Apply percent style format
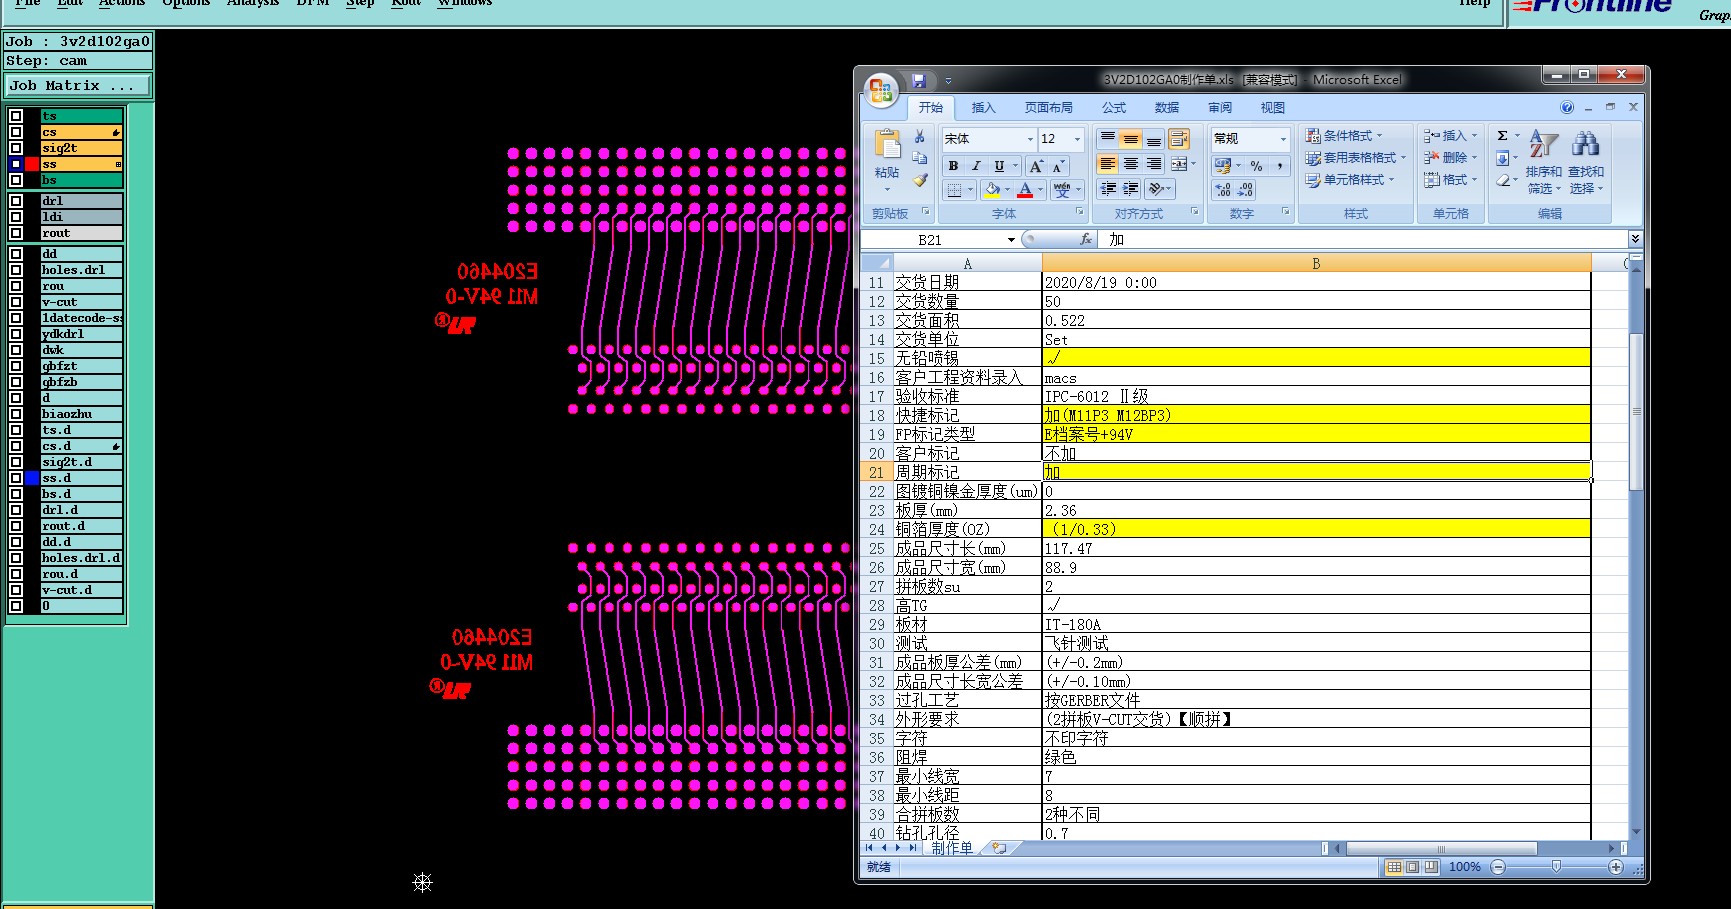 1256,165
